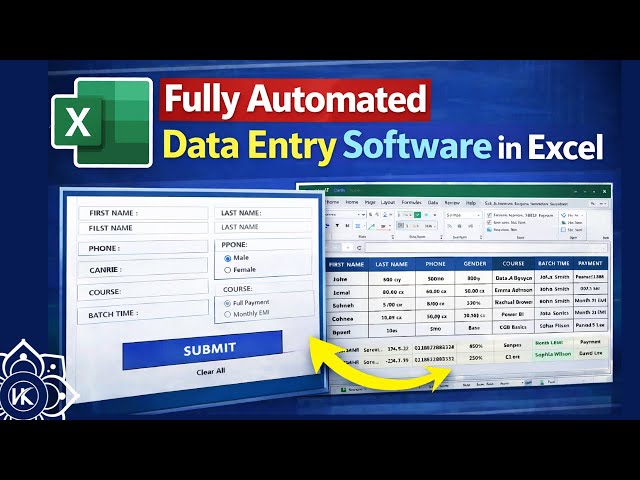Viewport: 640px width, 480px height.
Task: Select the GENDER table header cell
Action: point(474,264)
